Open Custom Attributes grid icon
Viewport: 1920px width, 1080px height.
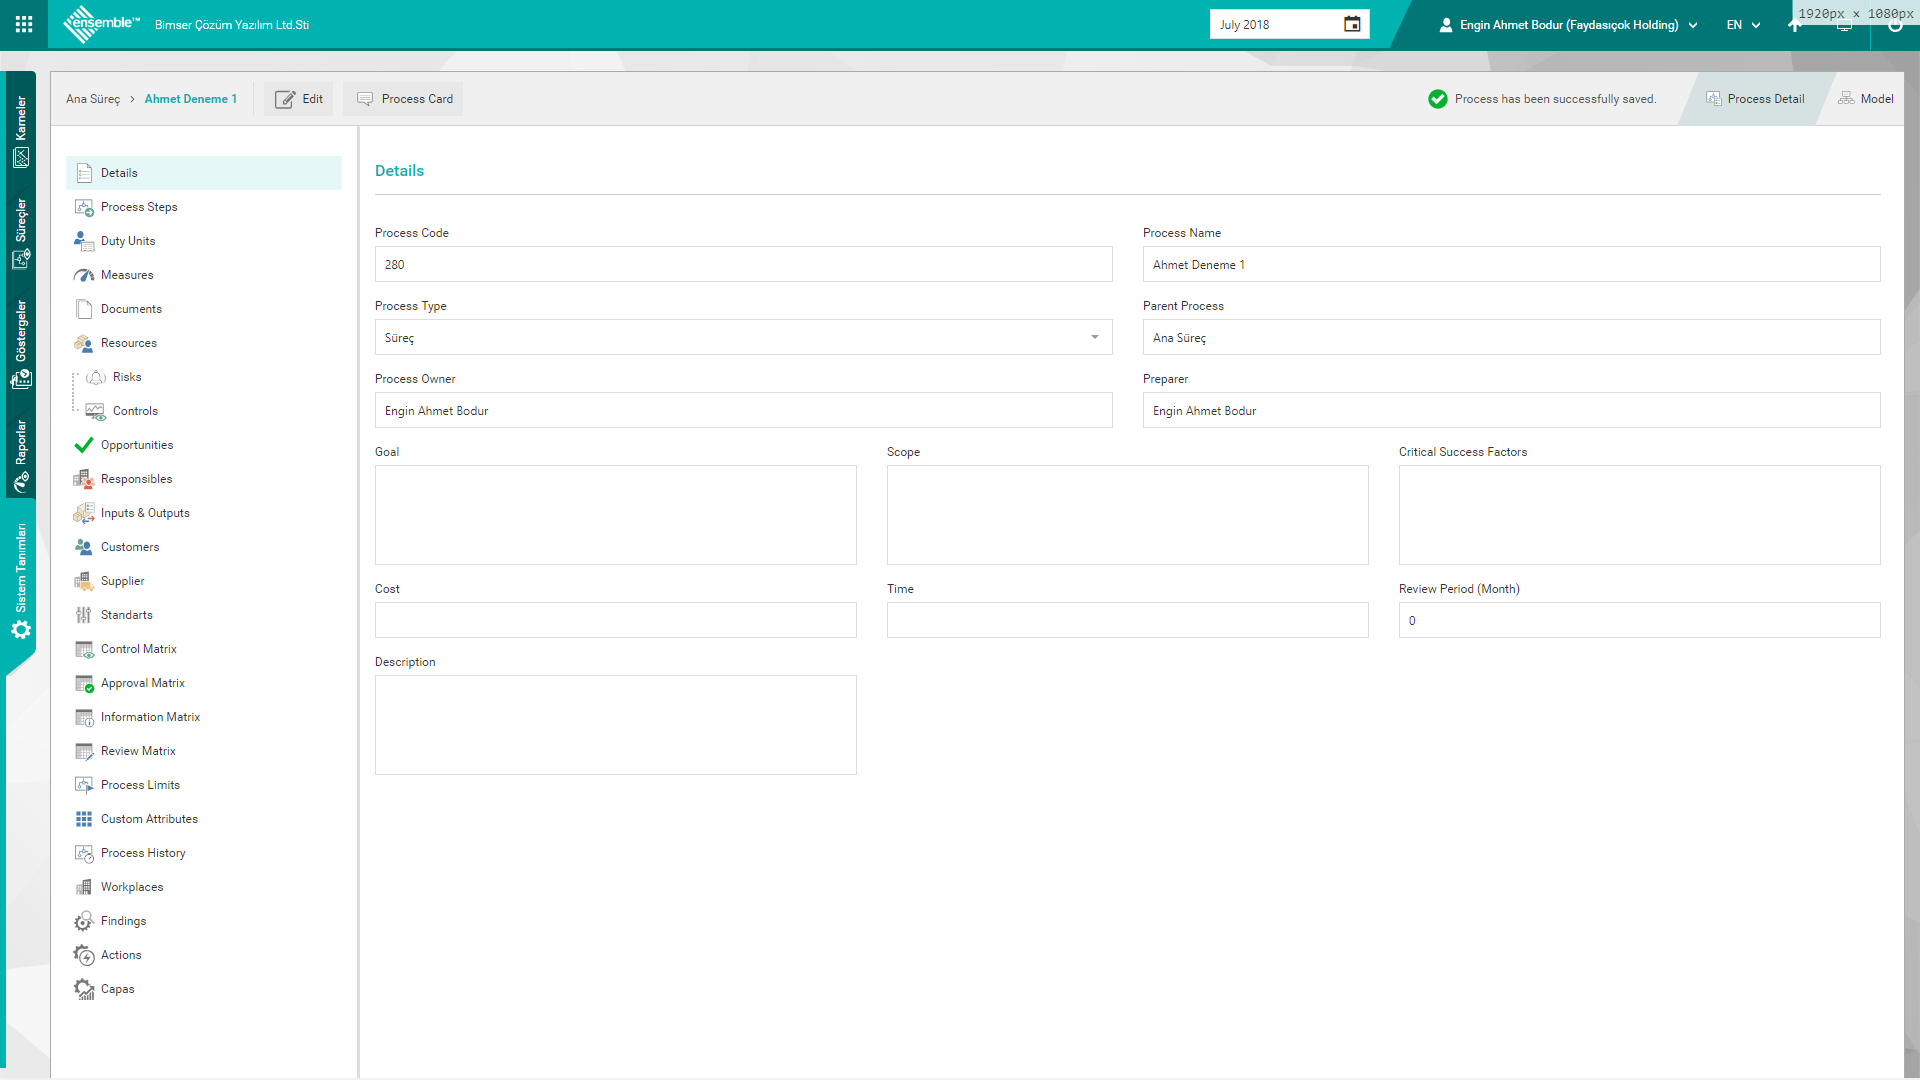(x=84, y=819)
